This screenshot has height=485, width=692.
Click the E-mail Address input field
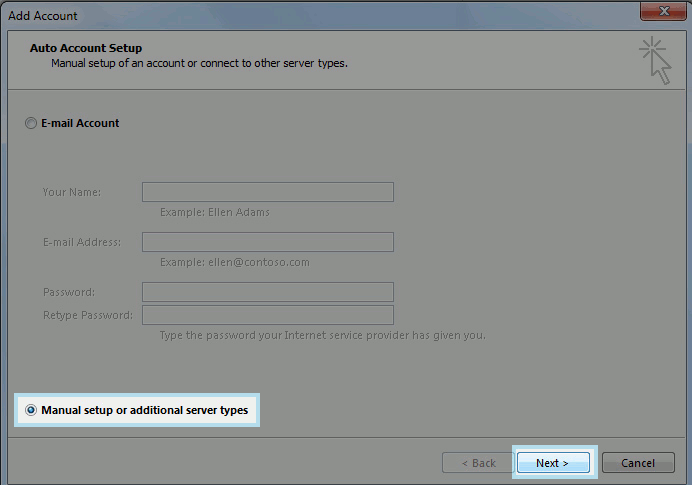pos(268,242)
